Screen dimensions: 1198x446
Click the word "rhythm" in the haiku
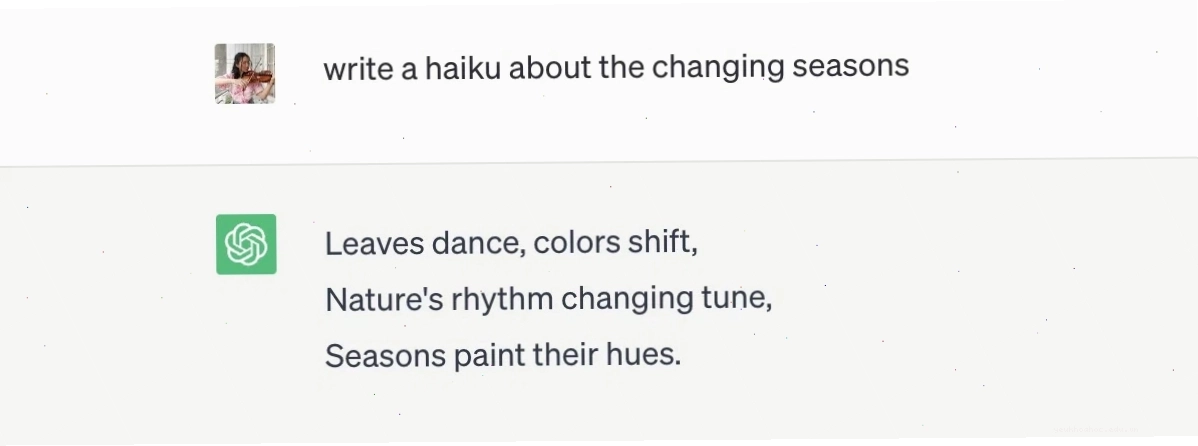[x=502, y=299]
